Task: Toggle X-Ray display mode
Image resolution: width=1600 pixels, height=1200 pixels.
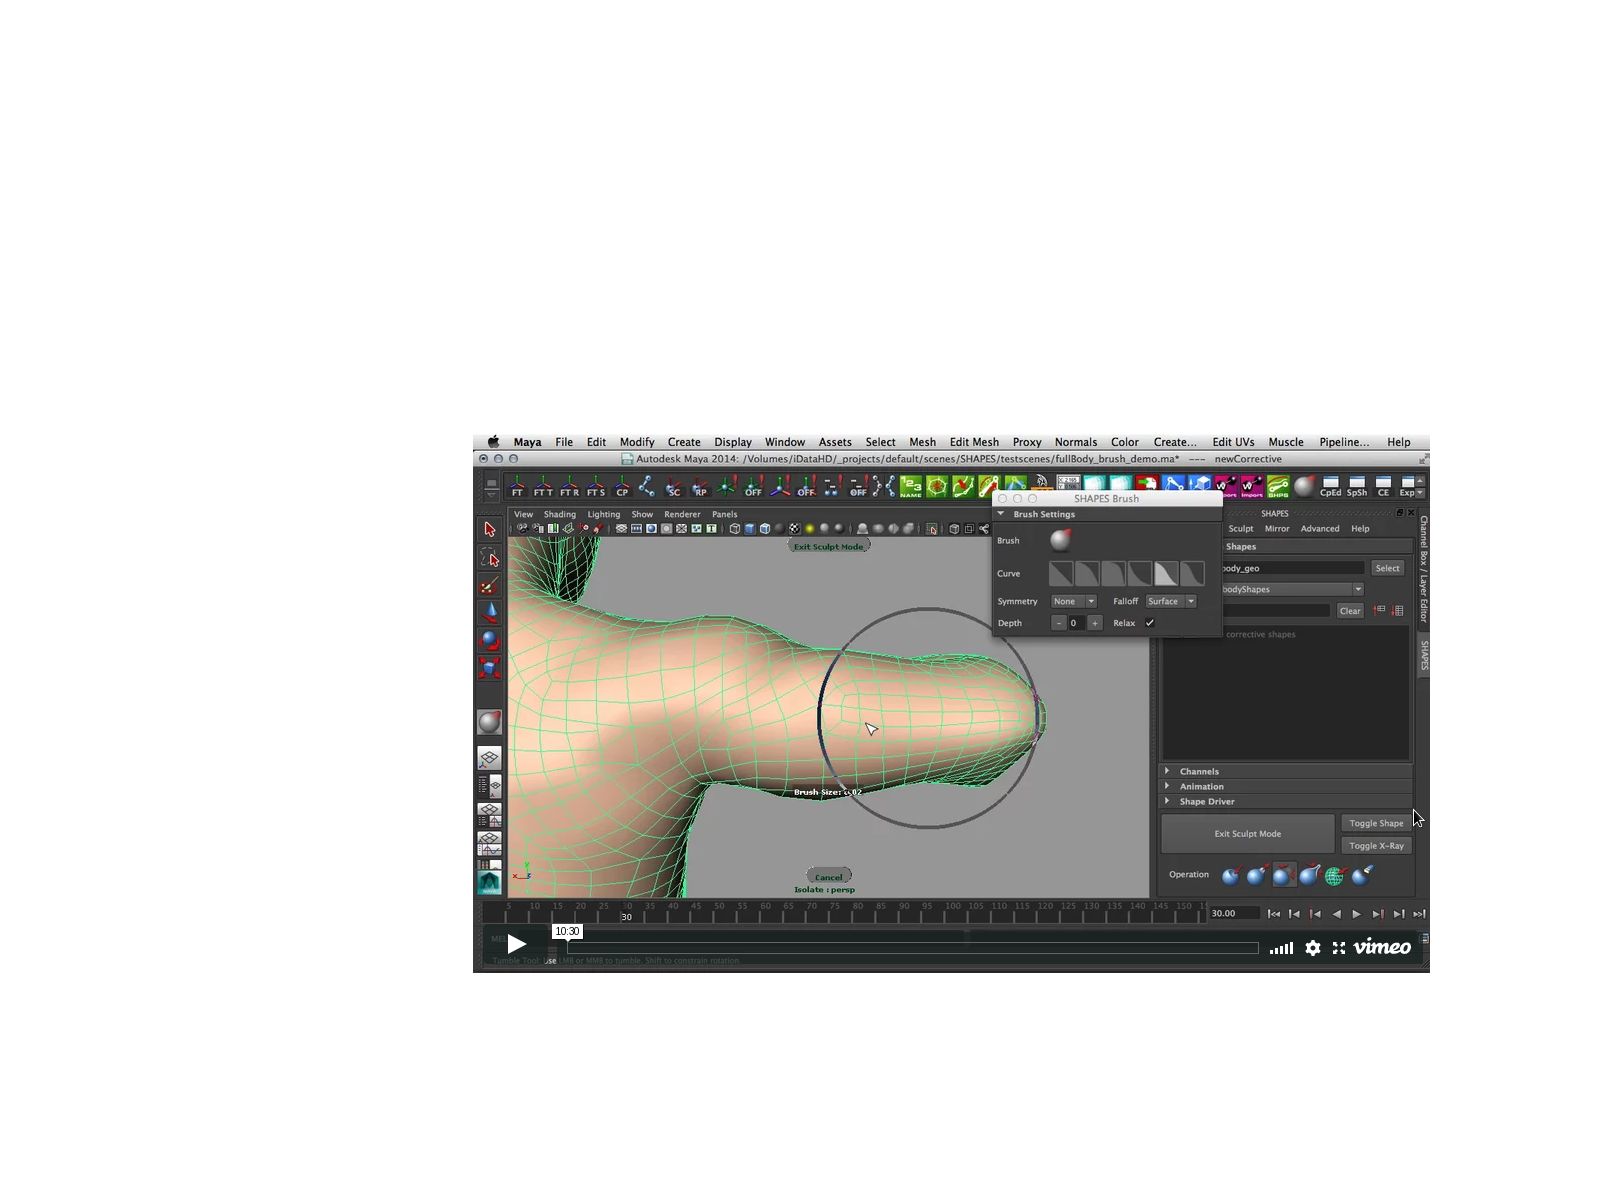Action: pos(1376,845)
